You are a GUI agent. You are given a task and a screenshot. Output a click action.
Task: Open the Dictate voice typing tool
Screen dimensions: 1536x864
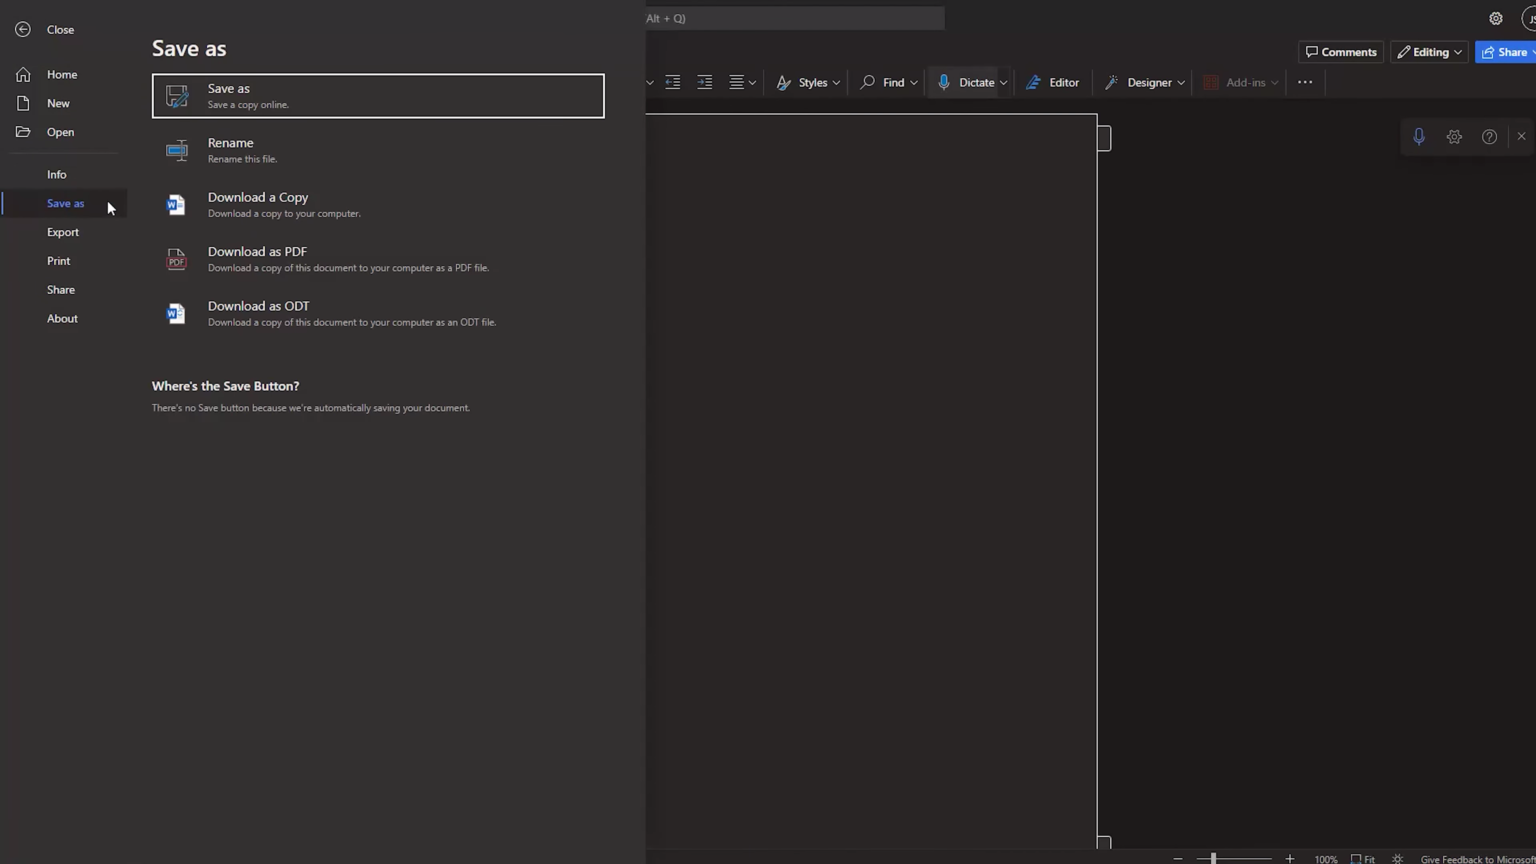point(969,82)
